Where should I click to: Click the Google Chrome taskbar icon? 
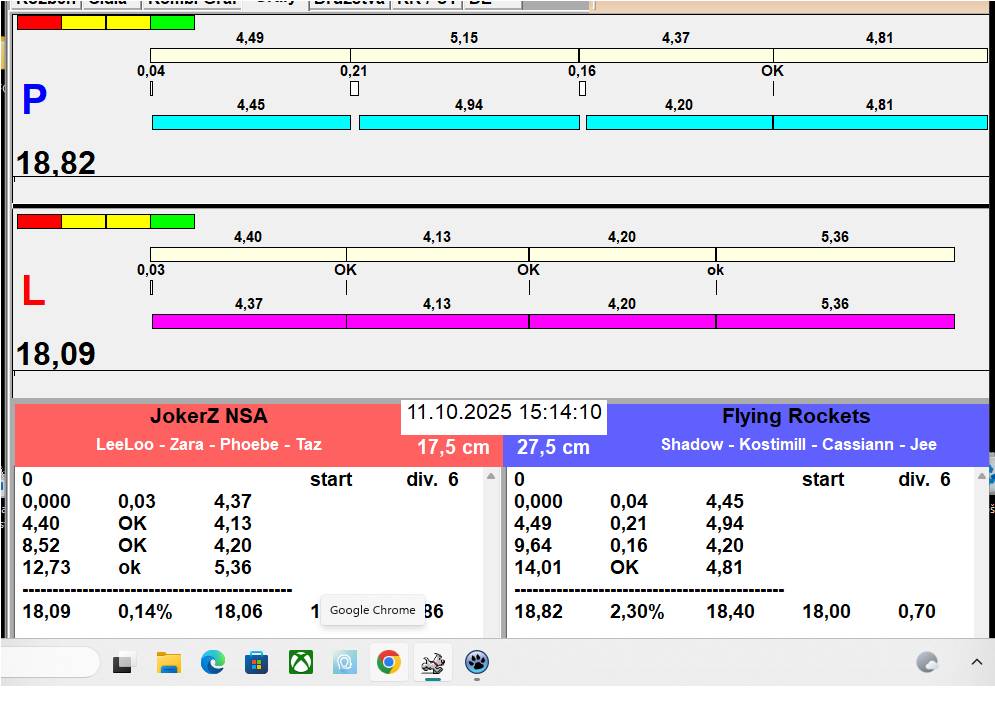click(x=389, y=662)
